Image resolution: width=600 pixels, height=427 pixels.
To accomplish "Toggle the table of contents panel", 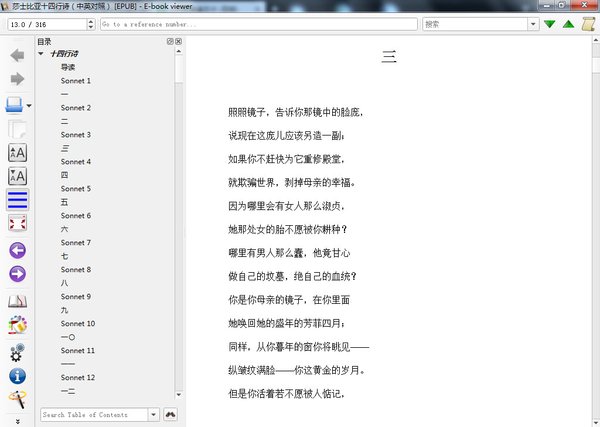I will click(17, 200).
